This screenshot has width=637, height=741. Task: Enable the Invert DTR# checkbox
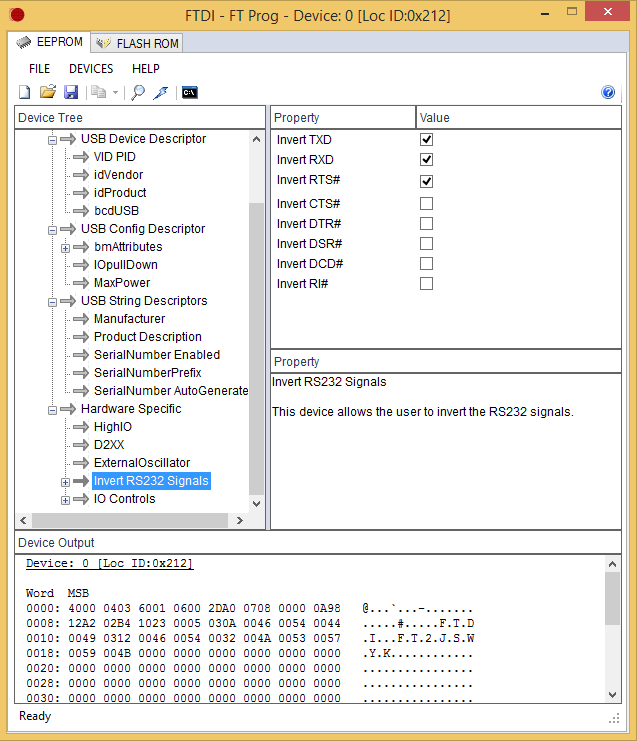pos(426,224)
